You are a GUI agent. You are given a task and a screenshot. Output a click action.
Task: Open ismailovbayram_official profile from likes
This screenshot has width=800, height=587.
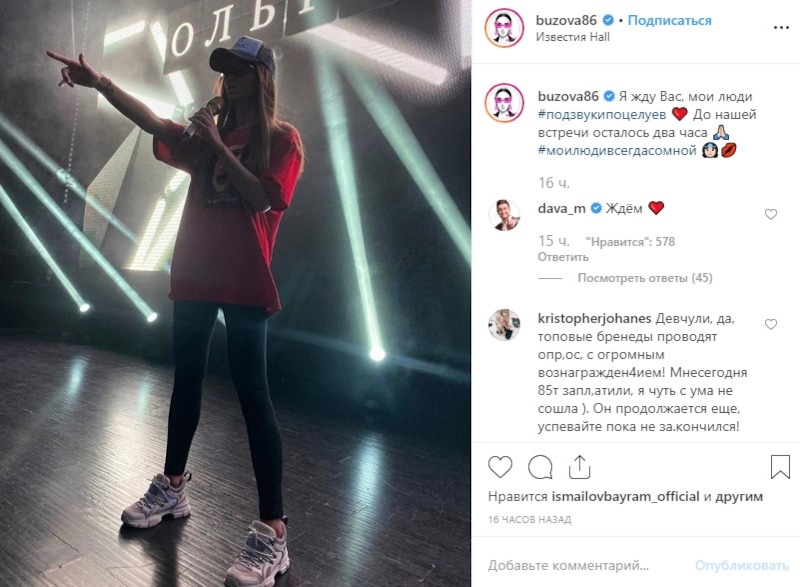click(626, 496)
